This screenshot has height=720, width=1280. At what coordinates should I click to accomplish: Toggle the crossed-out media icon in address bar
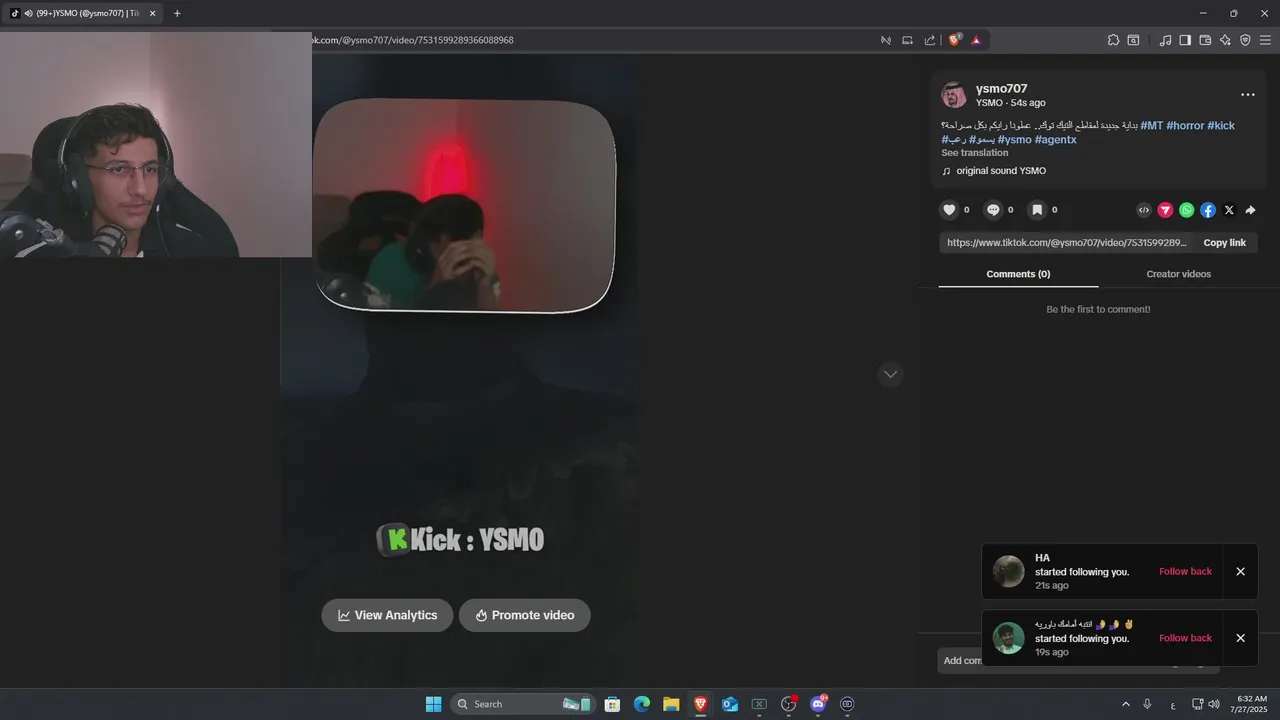point(886,40)
